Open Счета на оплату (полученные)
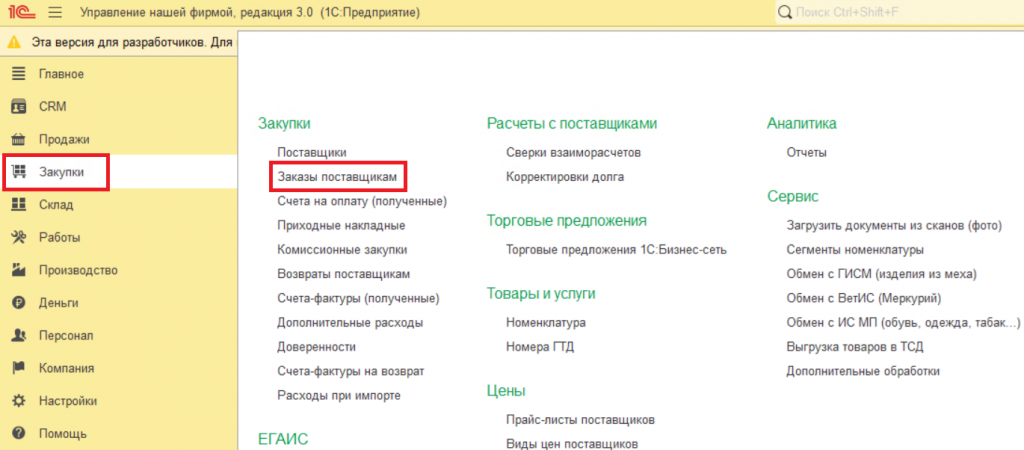The image size is (1024, 450). 362,201
